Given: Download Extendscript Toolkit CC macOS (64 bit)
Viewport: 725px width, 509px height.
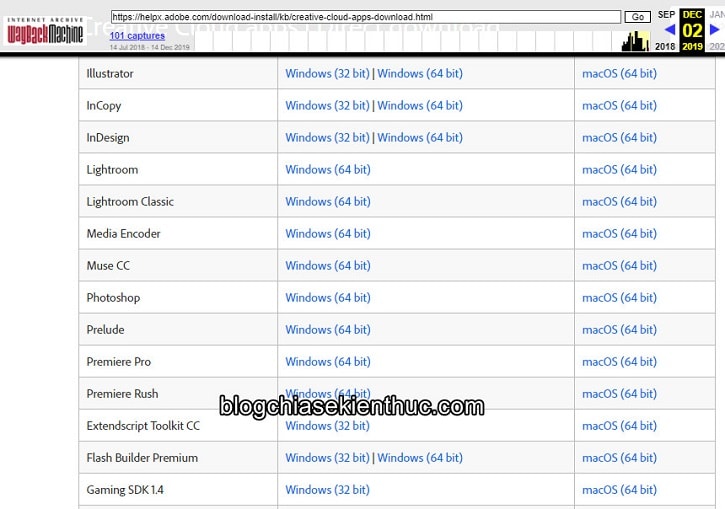Looking at the screenshot, I should [619, 426].
